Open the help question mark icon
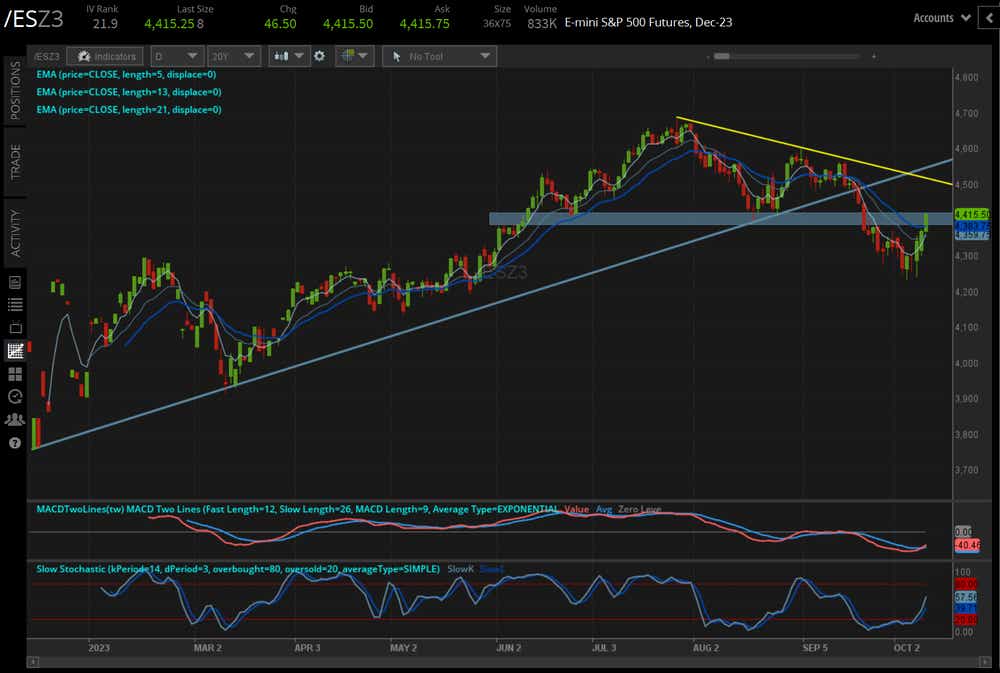Screen dimensions: 1000x673 coord(15,443)
